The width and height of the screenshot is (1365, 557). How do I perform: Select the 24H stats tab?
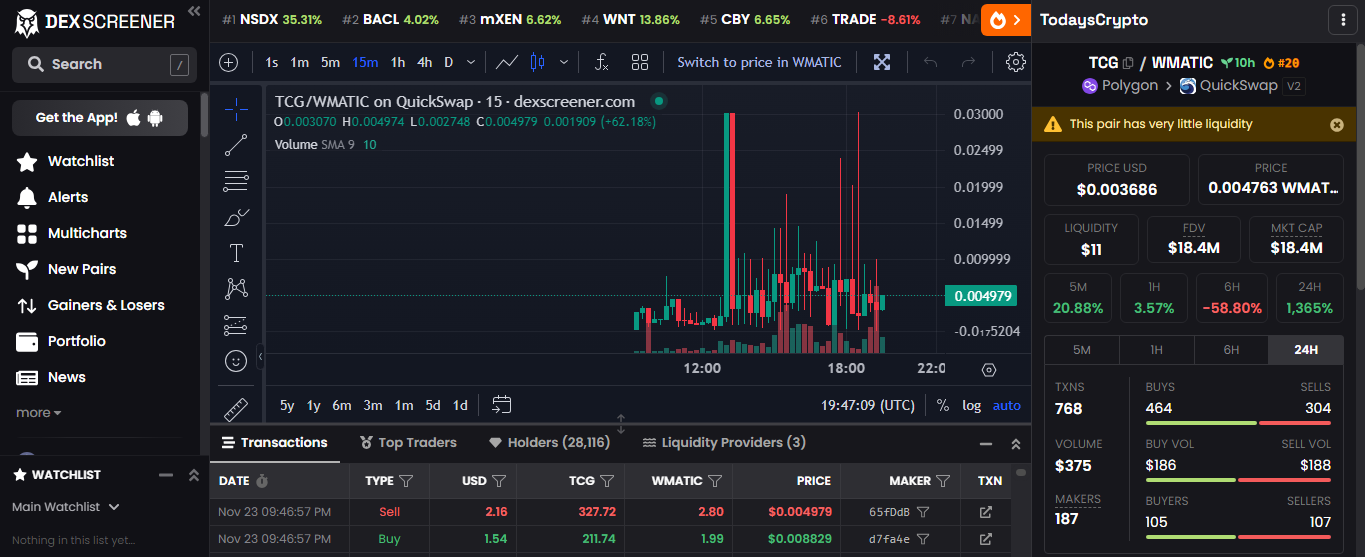(1306, 350)
